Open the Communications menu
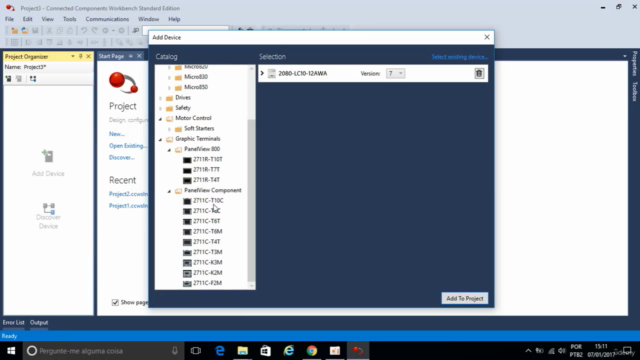This screenshot has height=360, width=640. pos(107,19)
